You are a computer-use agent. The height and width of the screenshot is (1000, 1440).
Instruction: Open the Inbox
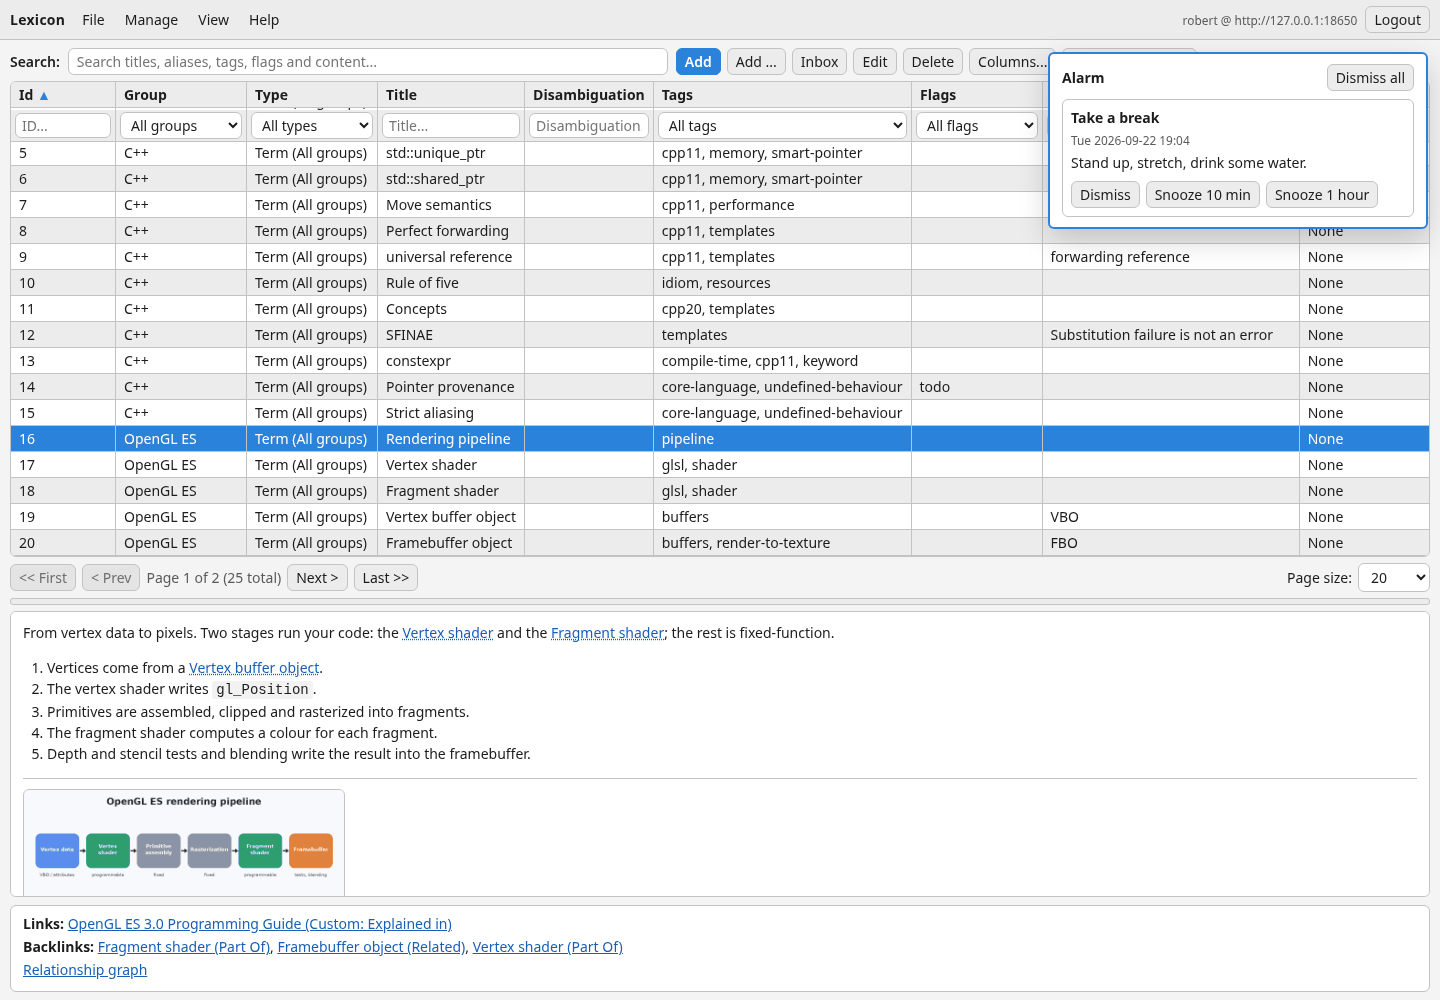pos(819,62)
